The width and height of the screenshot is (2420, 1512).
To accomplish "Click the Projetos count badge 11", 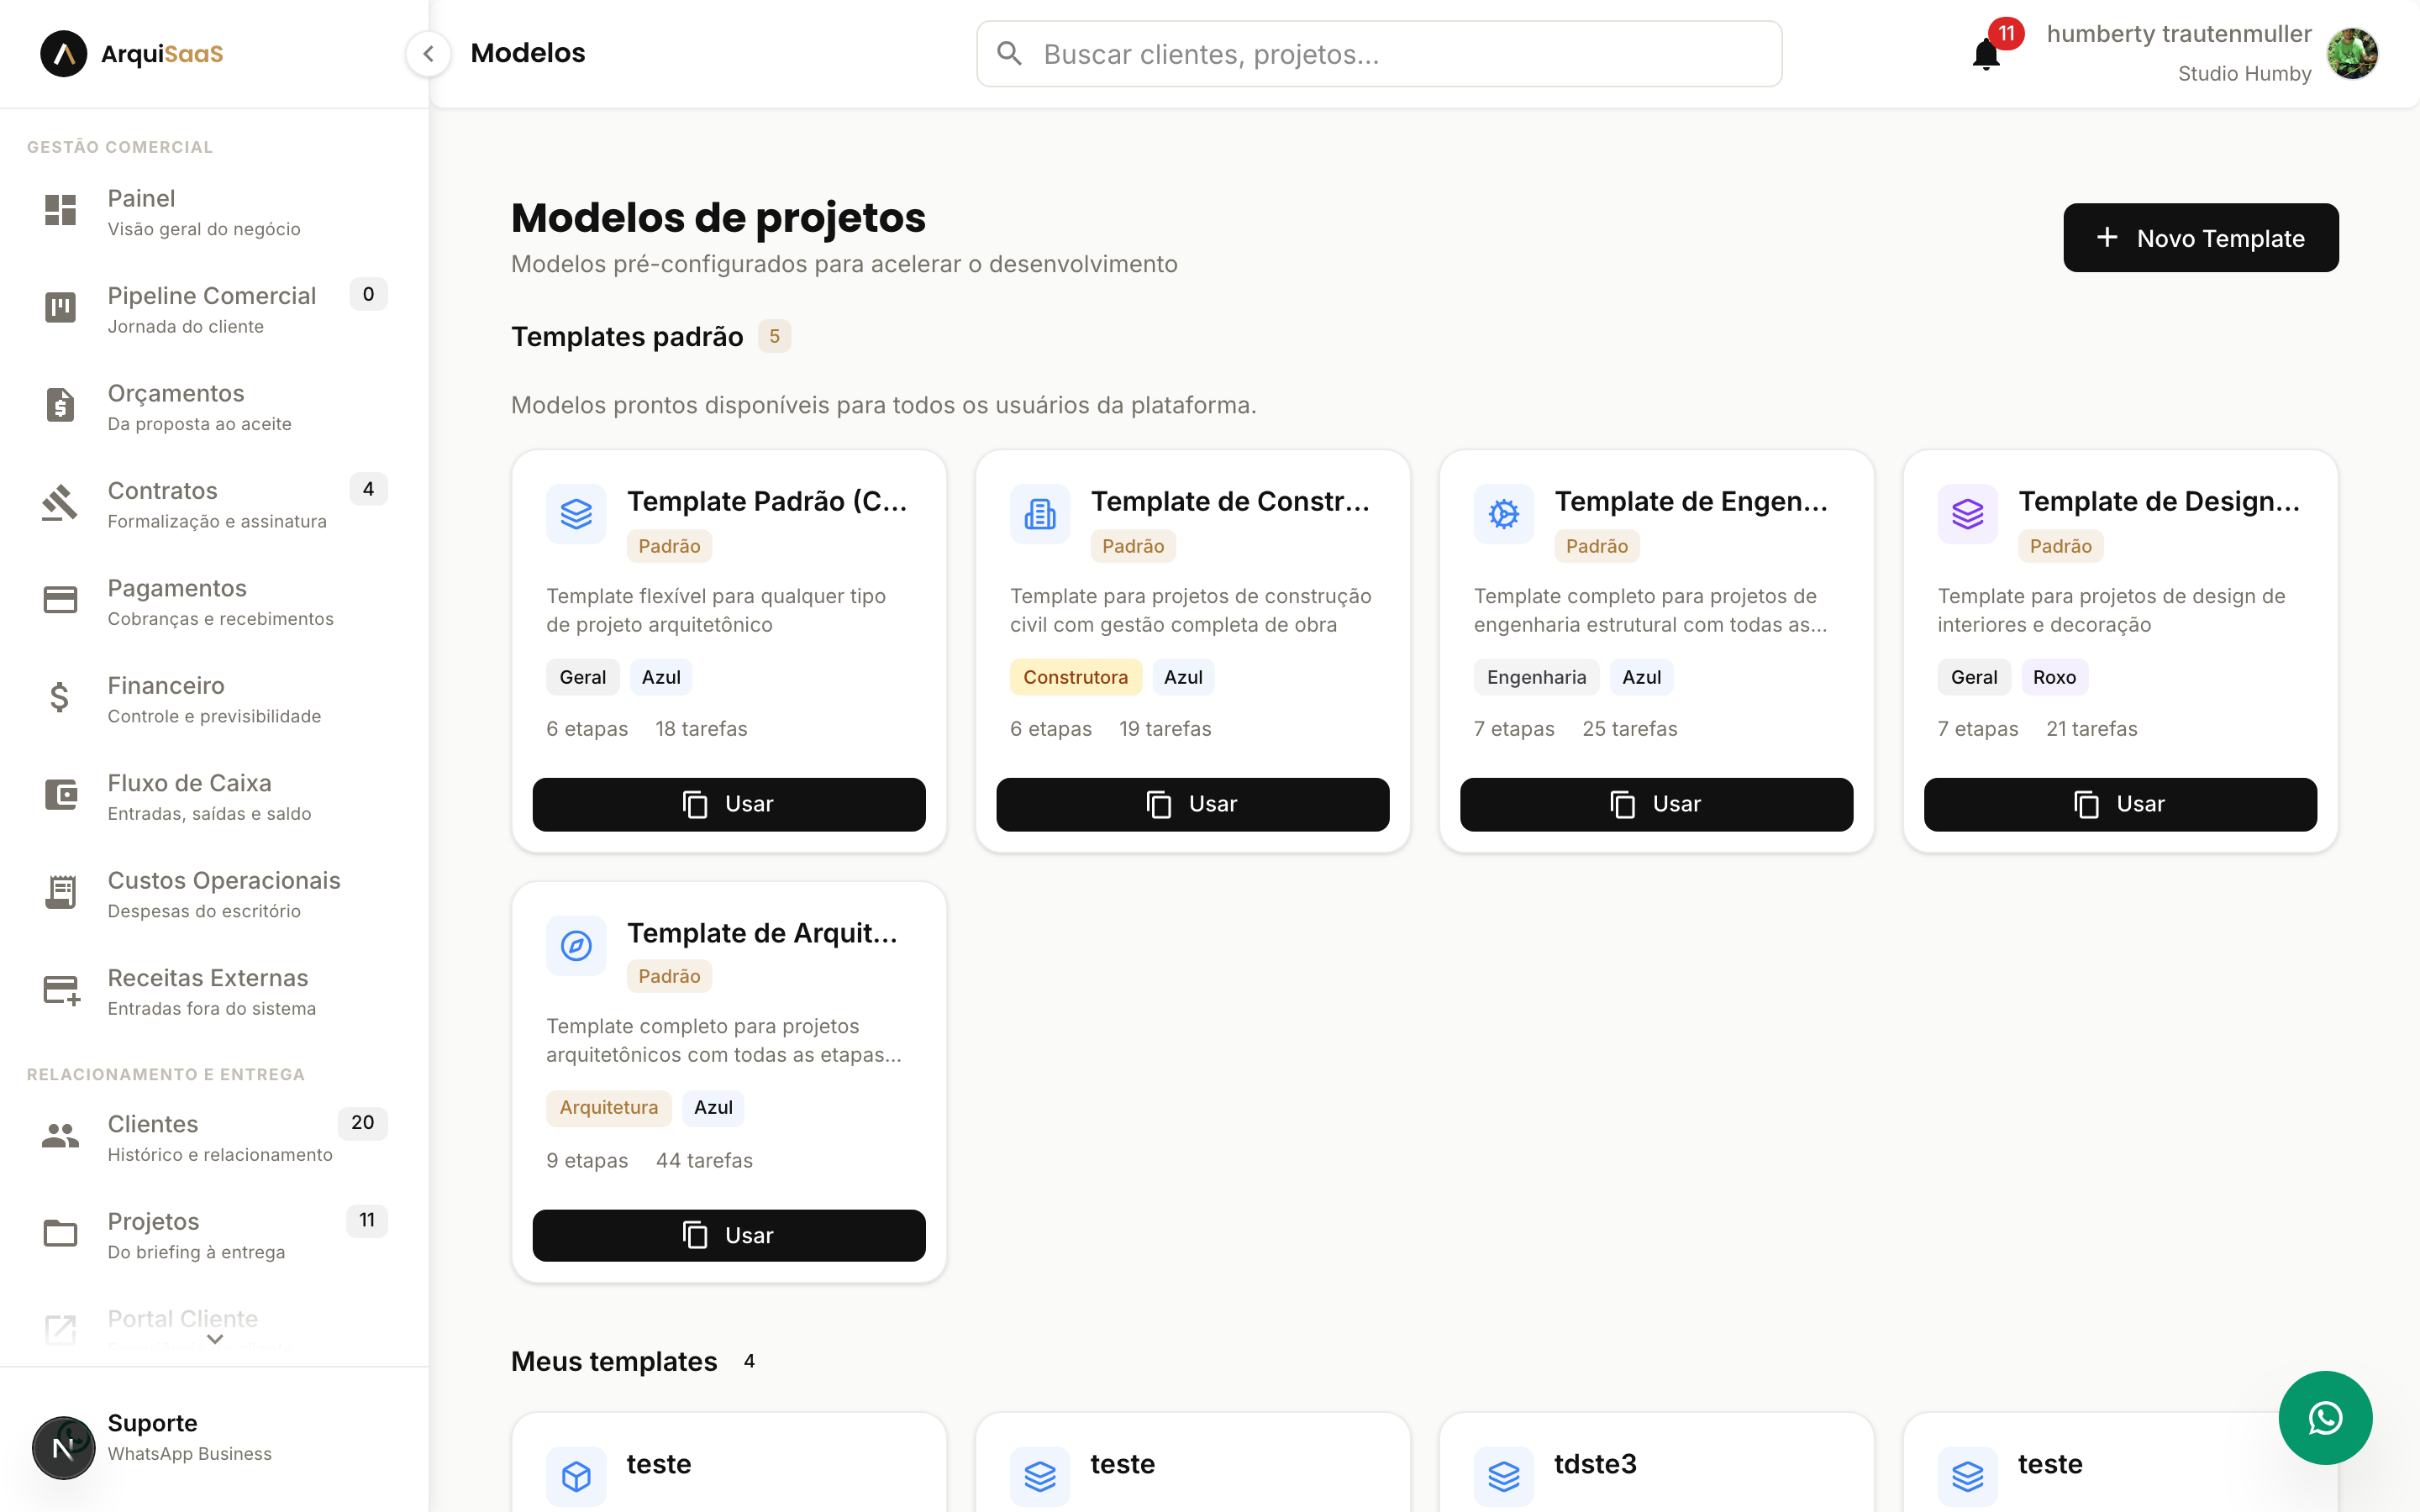I will (x=367, y=1220).
